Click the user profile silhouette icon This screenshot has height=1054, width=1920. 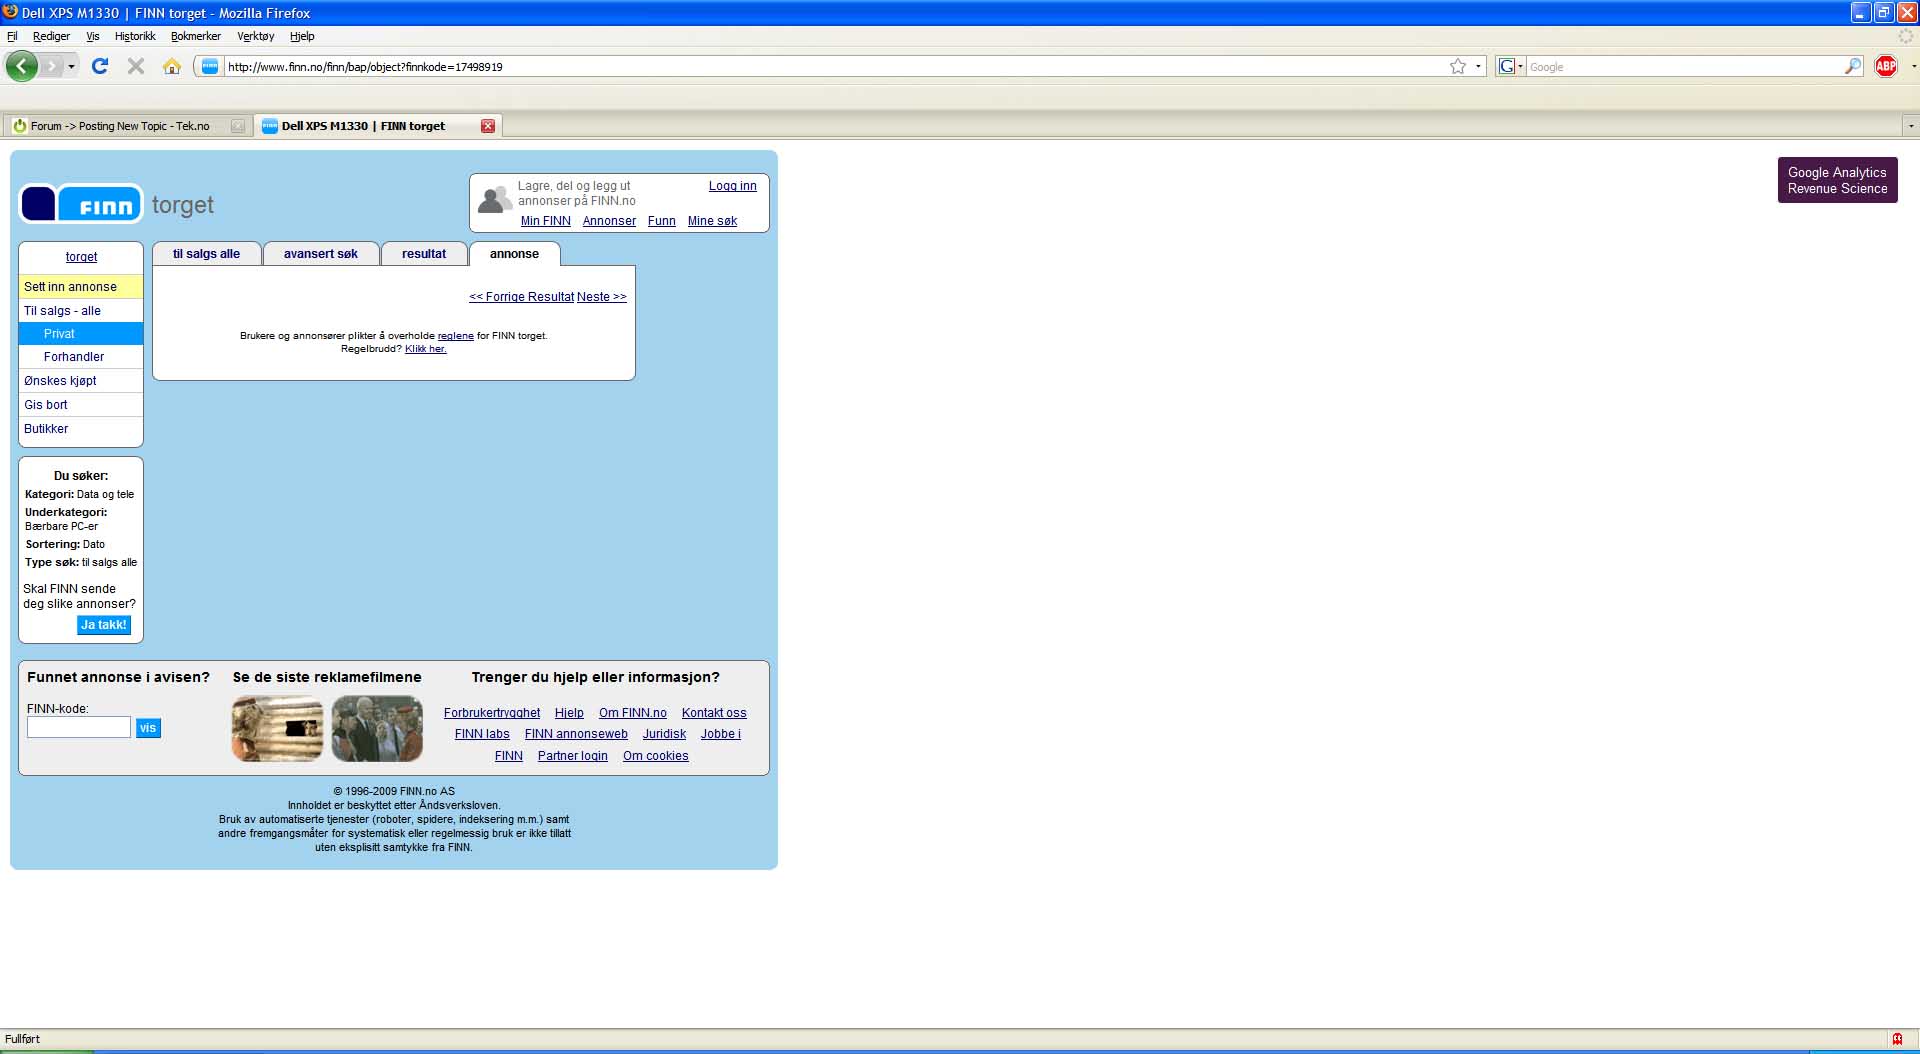(494, 199)
